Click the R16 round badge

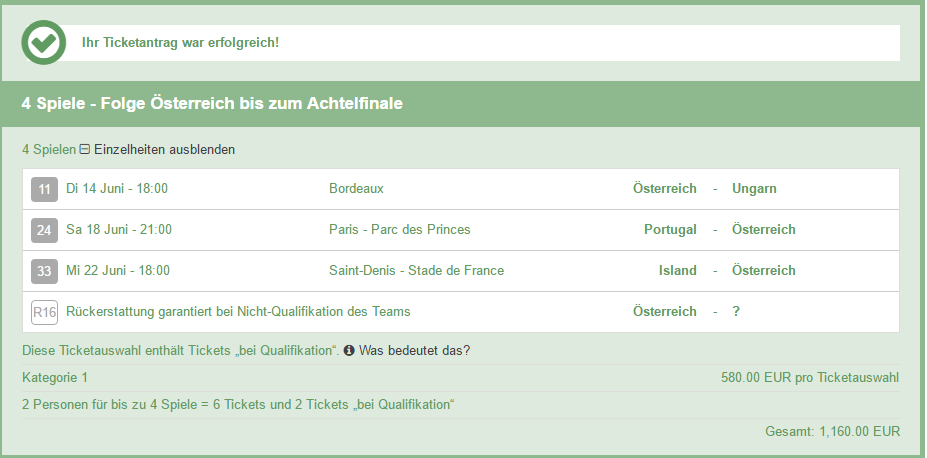tap(44, 312)
